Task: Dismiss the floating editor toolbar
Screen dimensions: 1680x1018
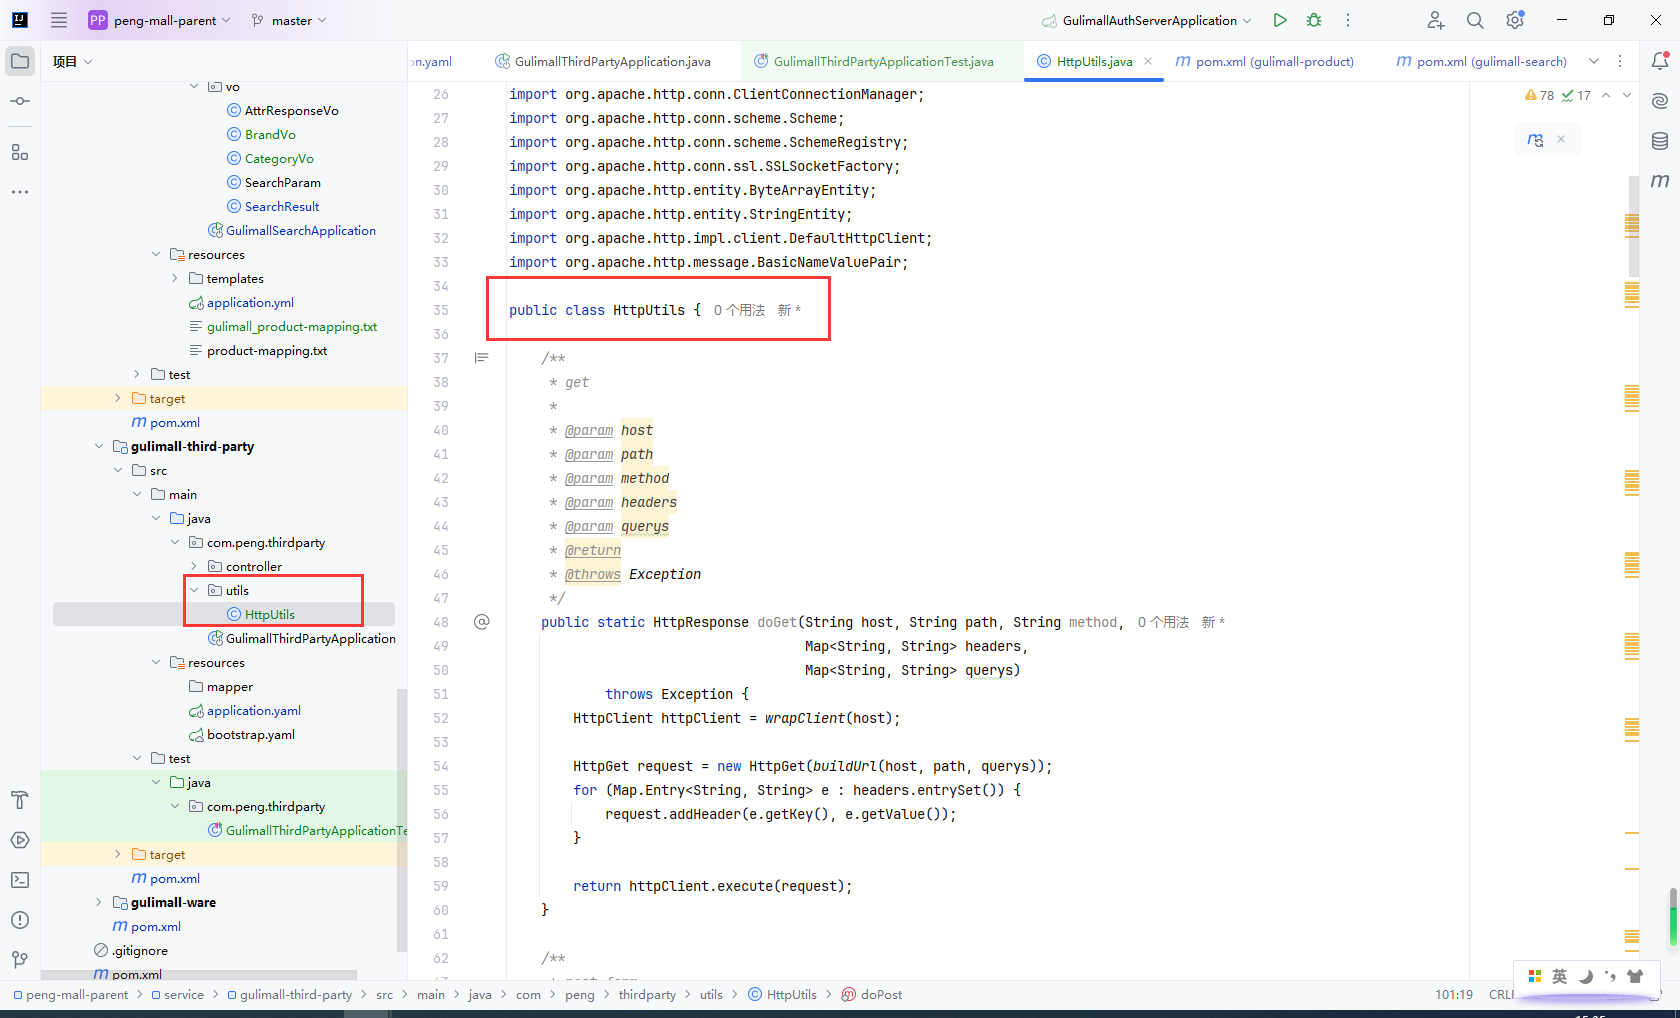Action: (x=1561, y=140)
